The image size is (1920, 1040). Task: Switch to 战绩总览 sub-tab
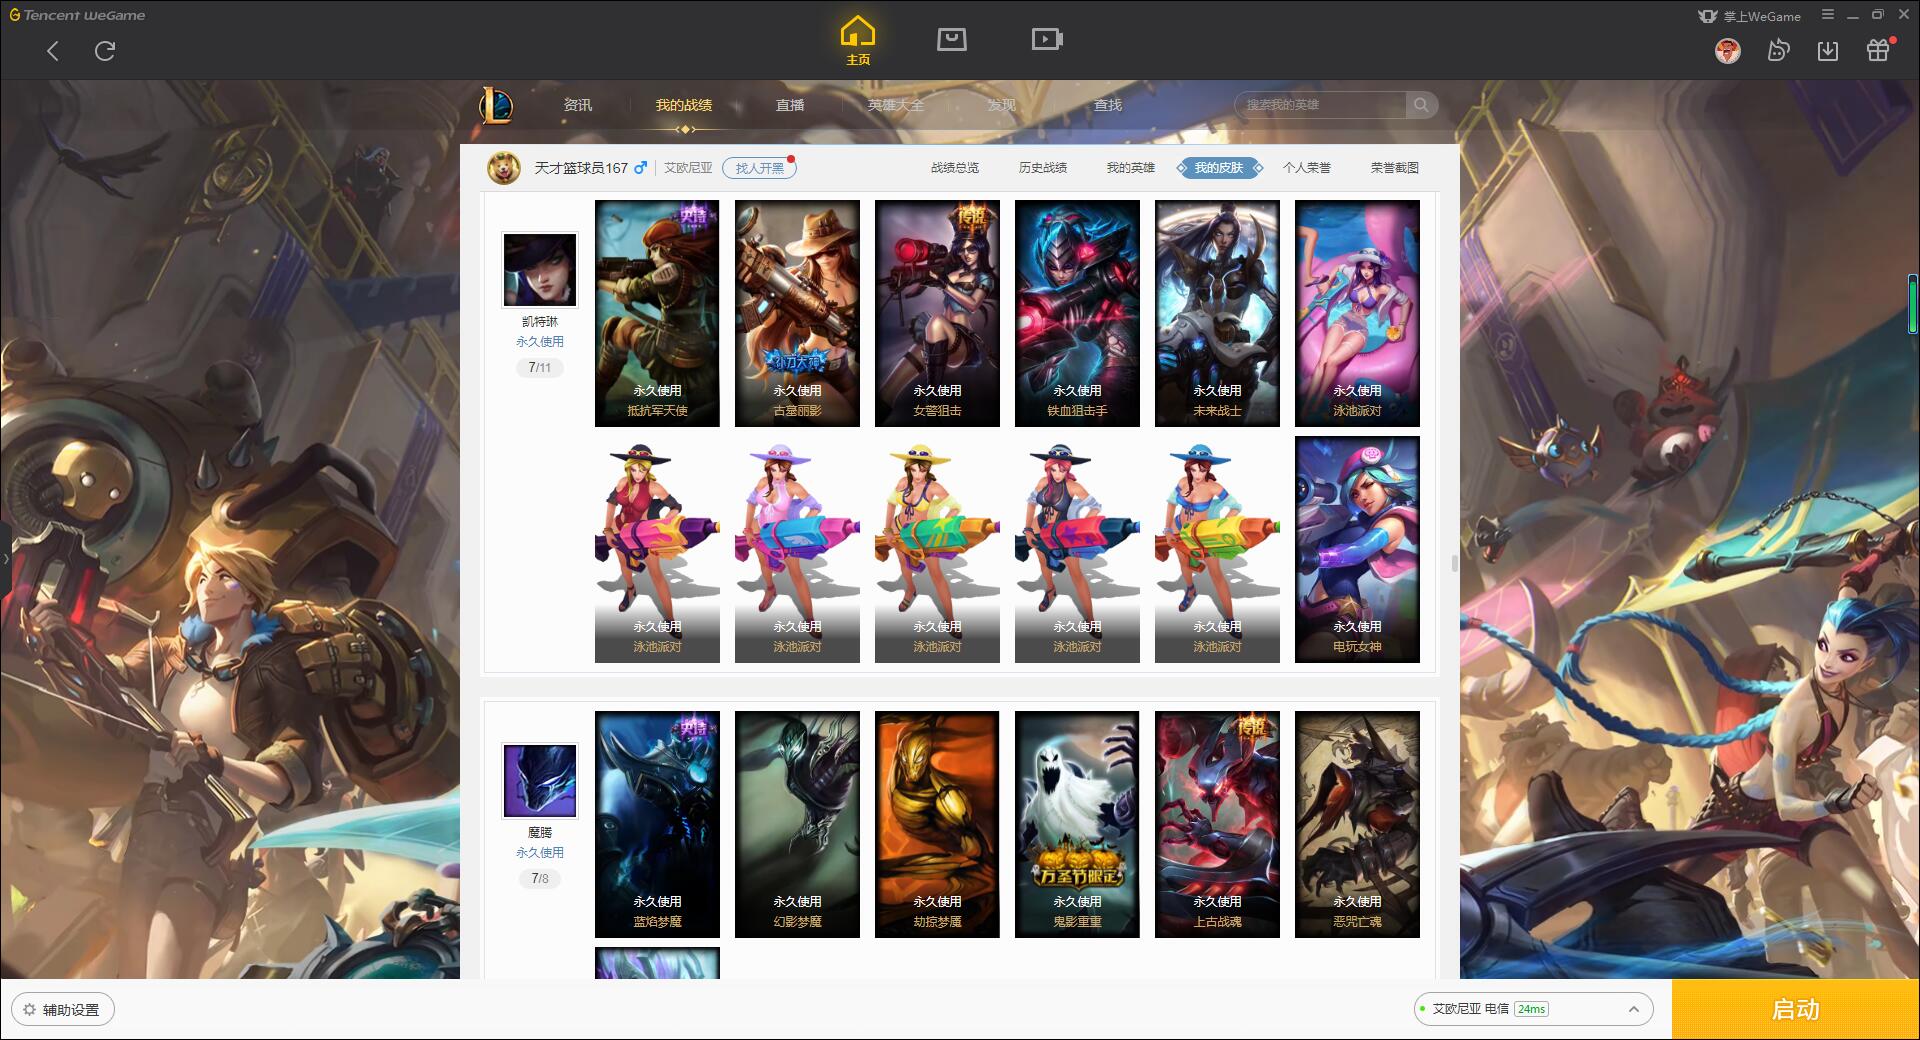click(955, 168)
